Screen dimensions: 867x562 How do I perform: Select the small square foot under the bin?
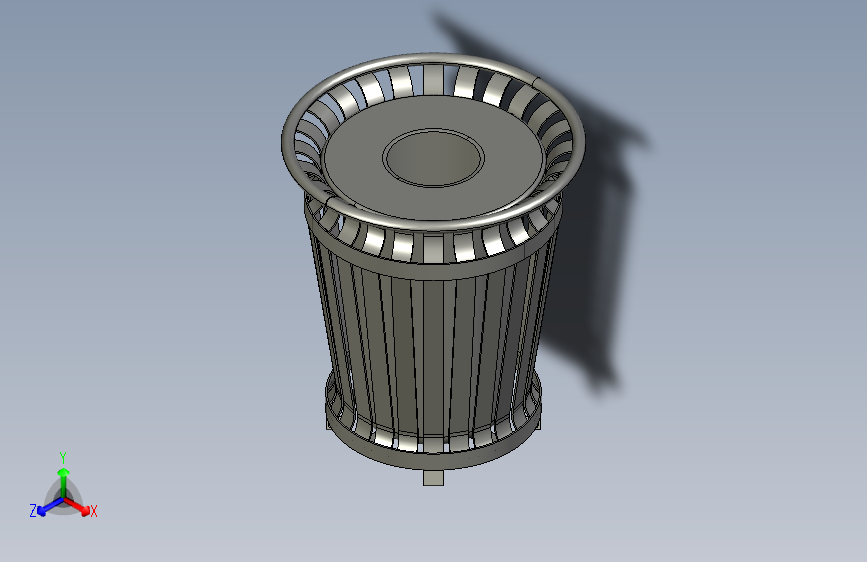pos(433,478)
